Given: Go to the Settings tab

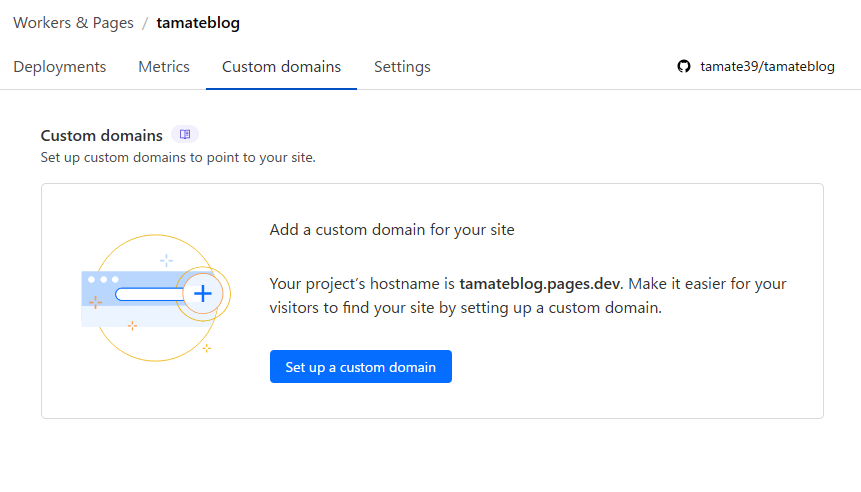Looking at the screenshot, I should pyautogui.click(x=402, y=67).
